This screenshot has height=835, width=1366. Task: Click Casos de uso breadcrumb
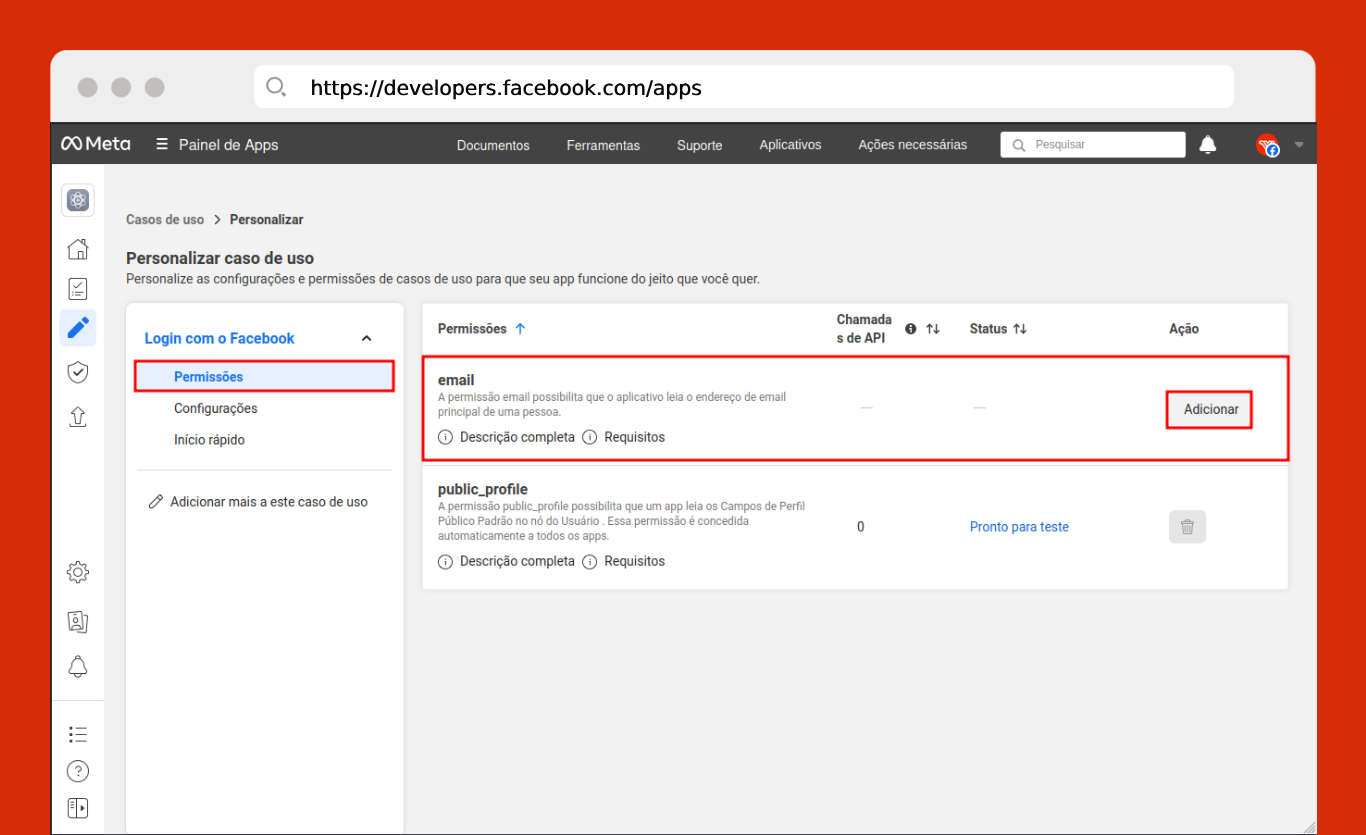(x=165, y=220)
